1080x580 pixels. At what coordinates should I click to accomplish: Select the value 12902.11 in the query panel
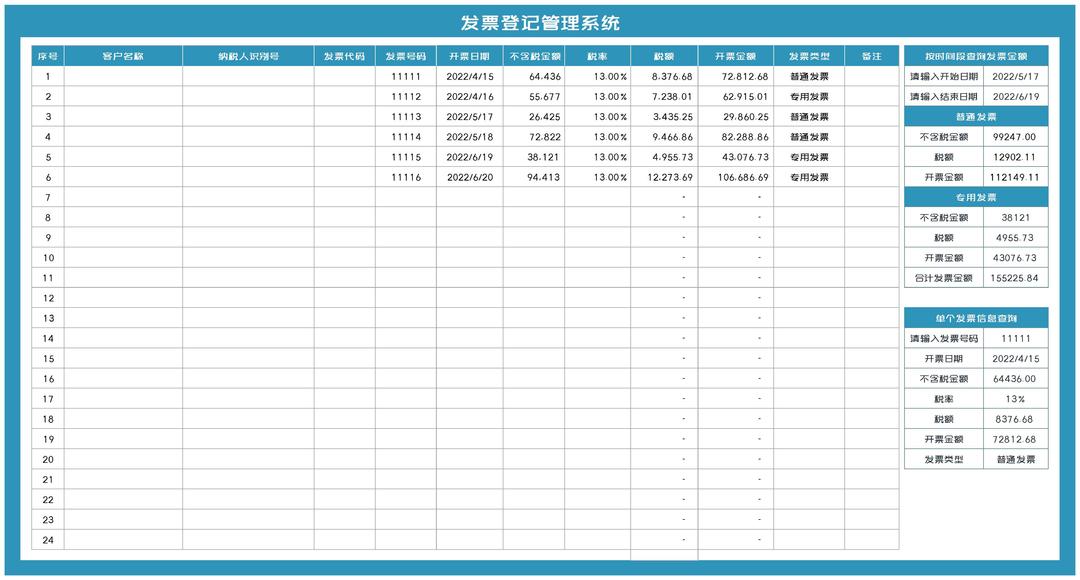(x=1016, y=157)
